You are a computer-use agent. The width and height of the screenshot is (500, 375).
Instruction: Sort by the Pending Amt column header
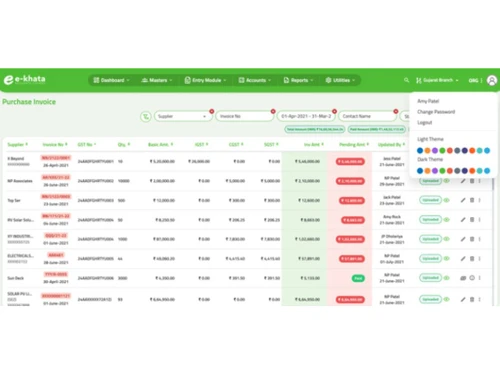354,144
